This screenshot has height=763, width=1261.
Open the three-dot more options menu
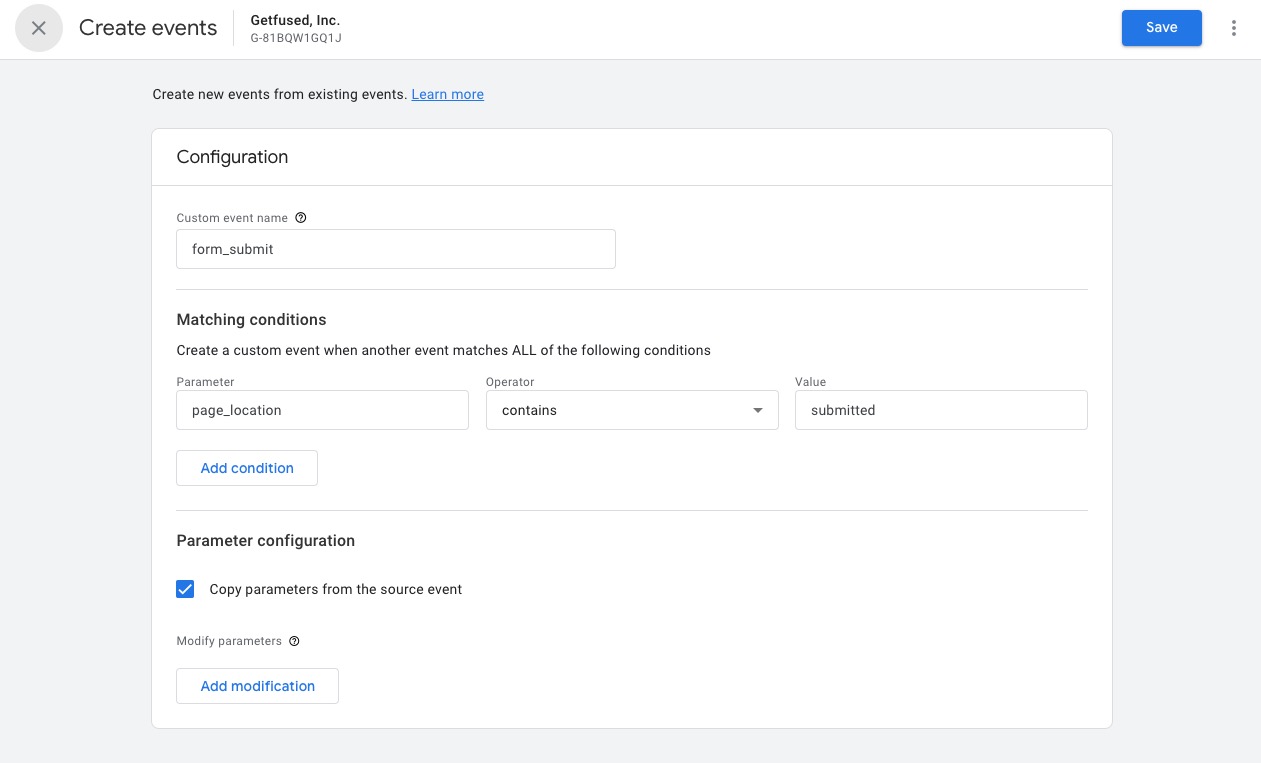tap(1234, 28)
